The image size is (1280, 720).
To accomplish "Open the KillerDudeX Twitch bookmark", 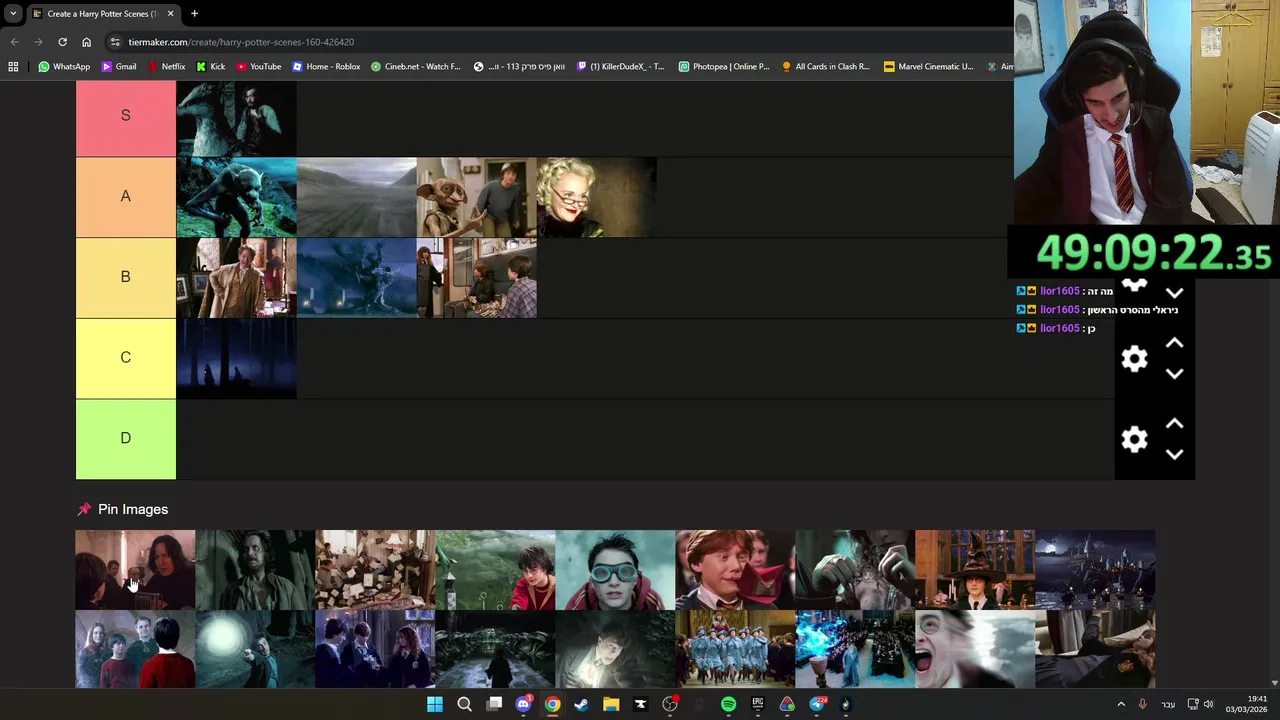I will 620,67.
